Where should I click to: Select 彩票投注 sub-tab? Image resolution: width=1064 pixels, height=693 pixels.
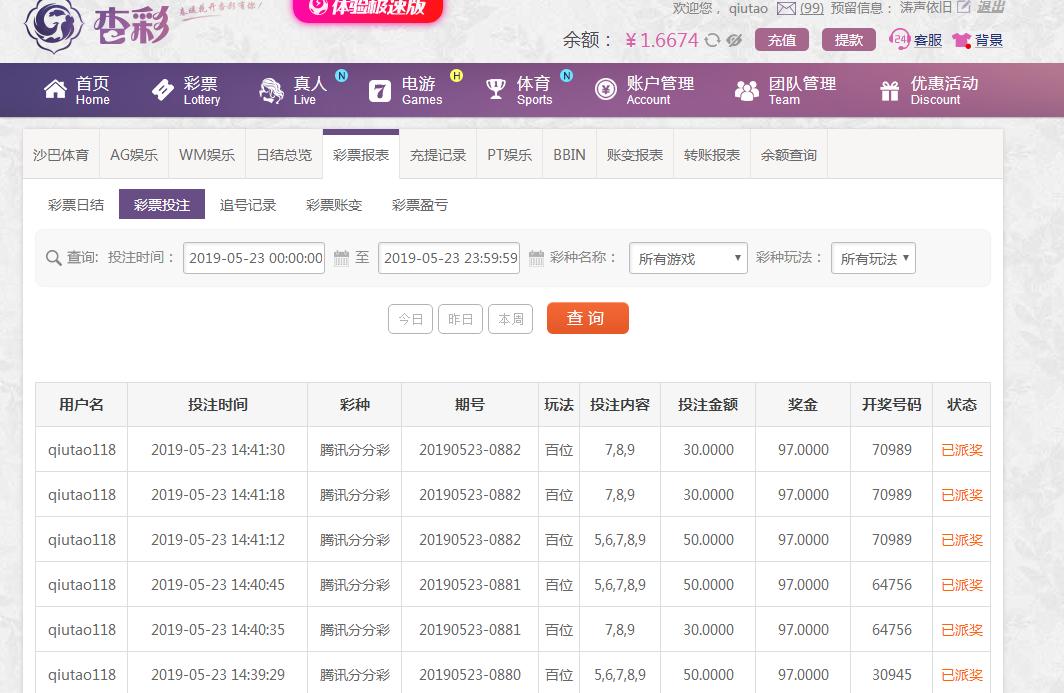point(162,204)
